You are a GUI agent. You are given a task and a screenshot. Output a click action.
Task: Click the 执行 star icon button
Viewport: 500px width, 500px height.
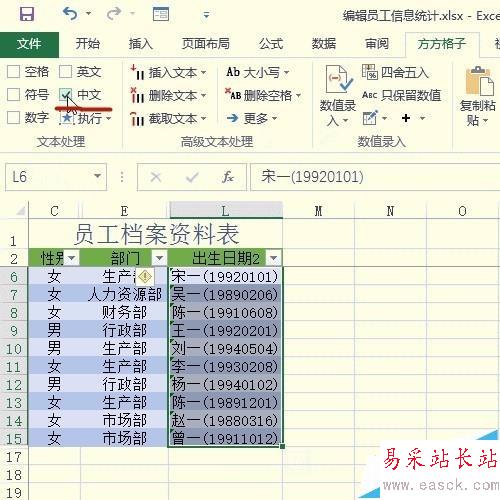point(67,118)
